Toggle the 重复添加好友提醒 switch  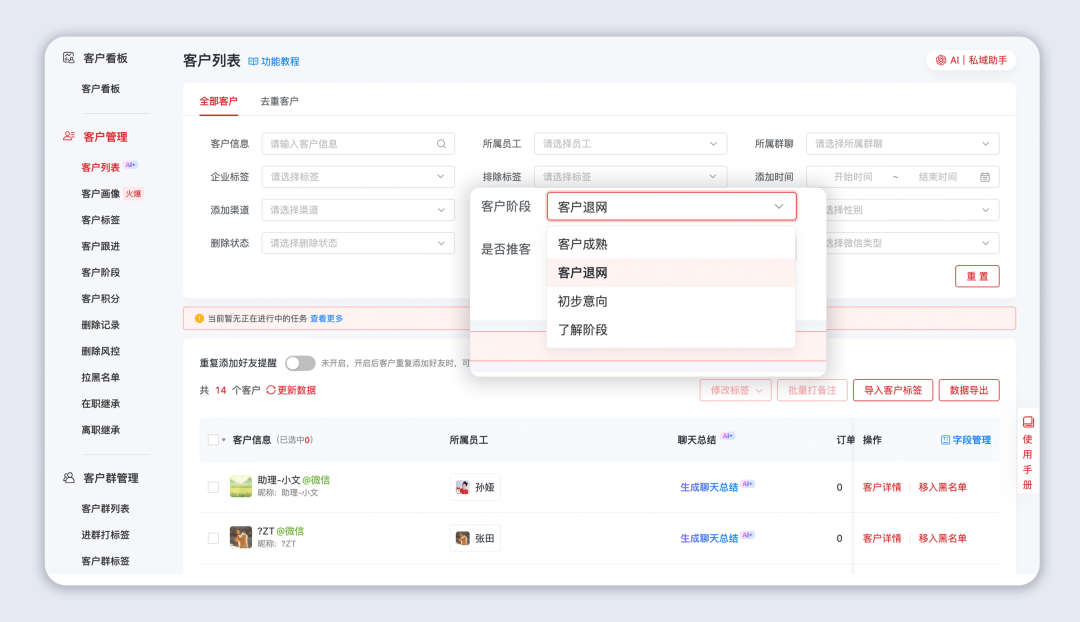(x=300, y=363)
